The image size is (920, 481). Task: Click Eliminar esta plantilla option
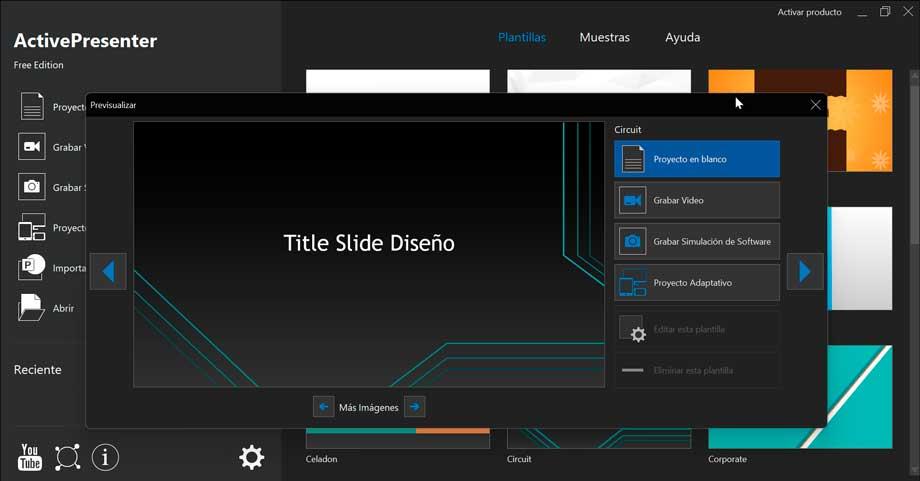pos(697,370)
